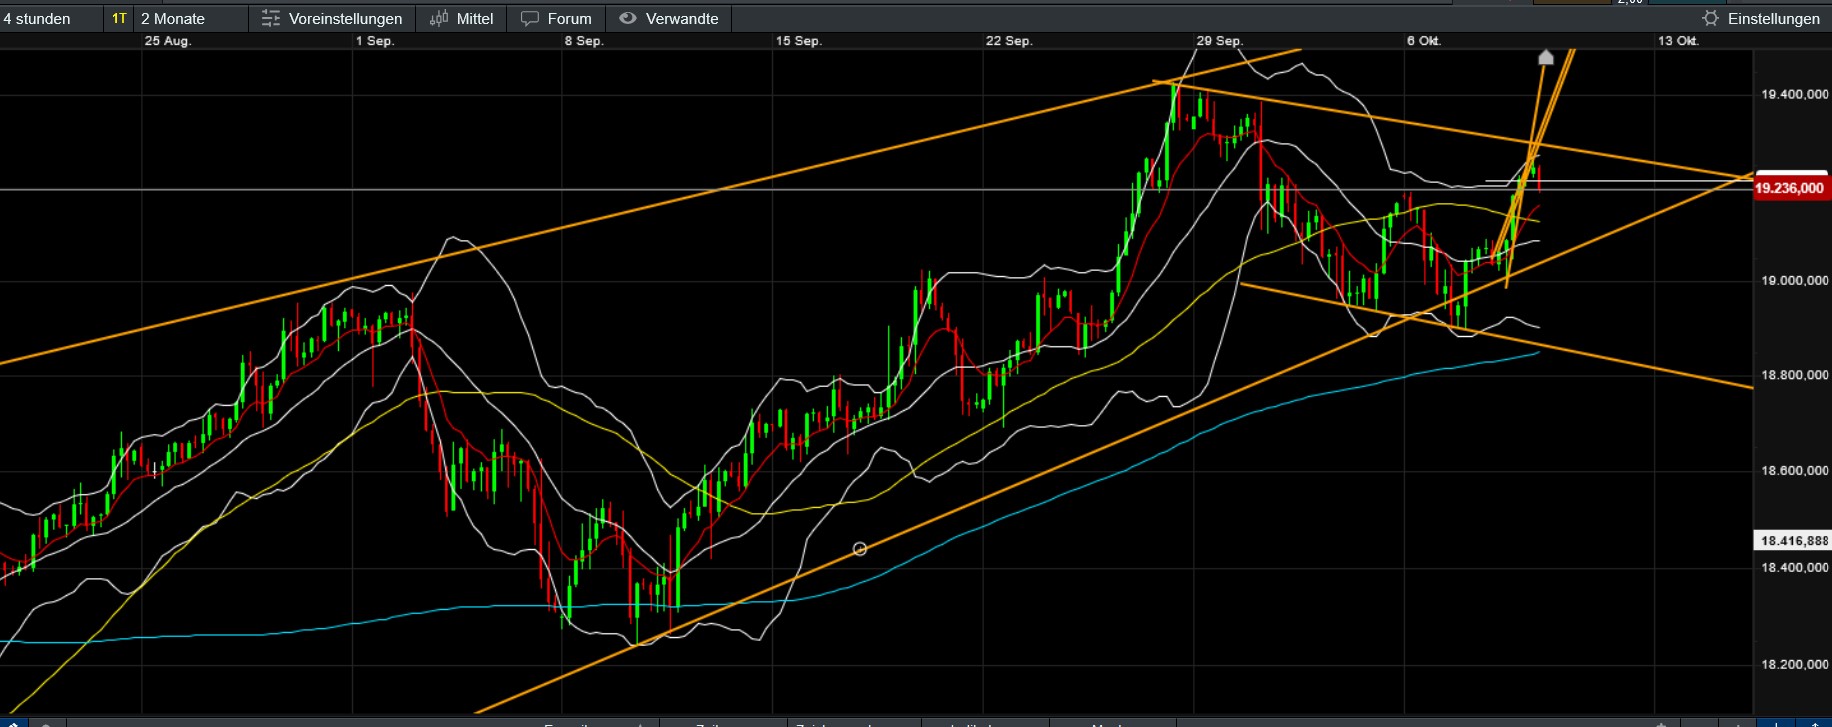Open the Forum speech bubble button
The image size is (1832, 727).
556,19
